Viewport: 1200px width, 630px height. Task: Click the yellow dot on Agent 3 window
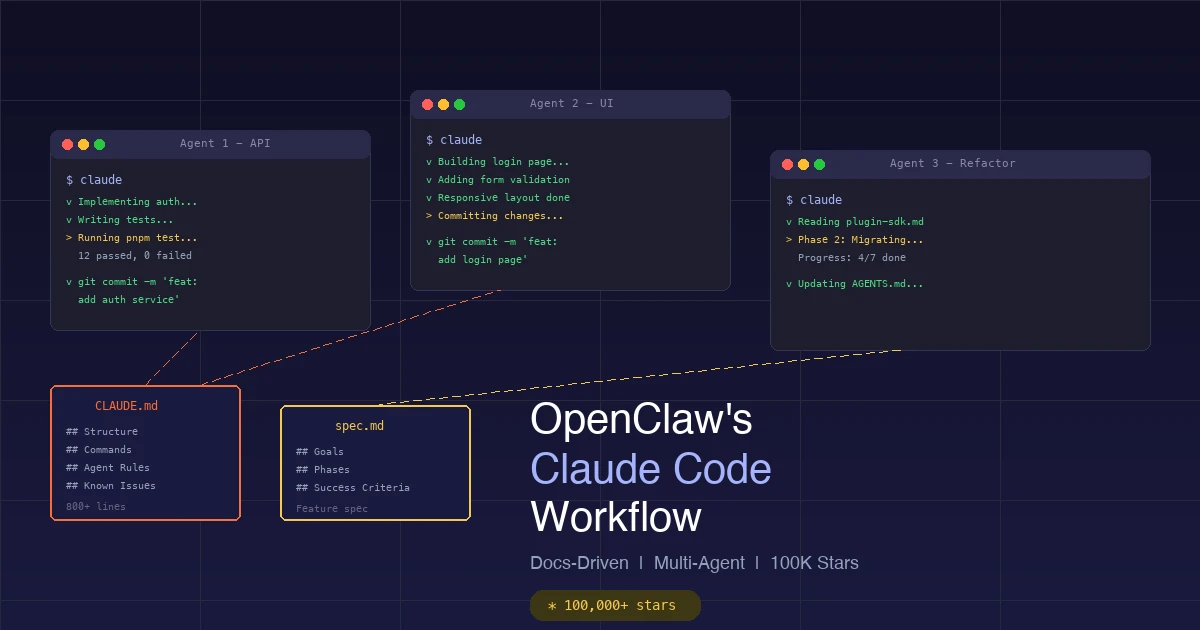804,164
